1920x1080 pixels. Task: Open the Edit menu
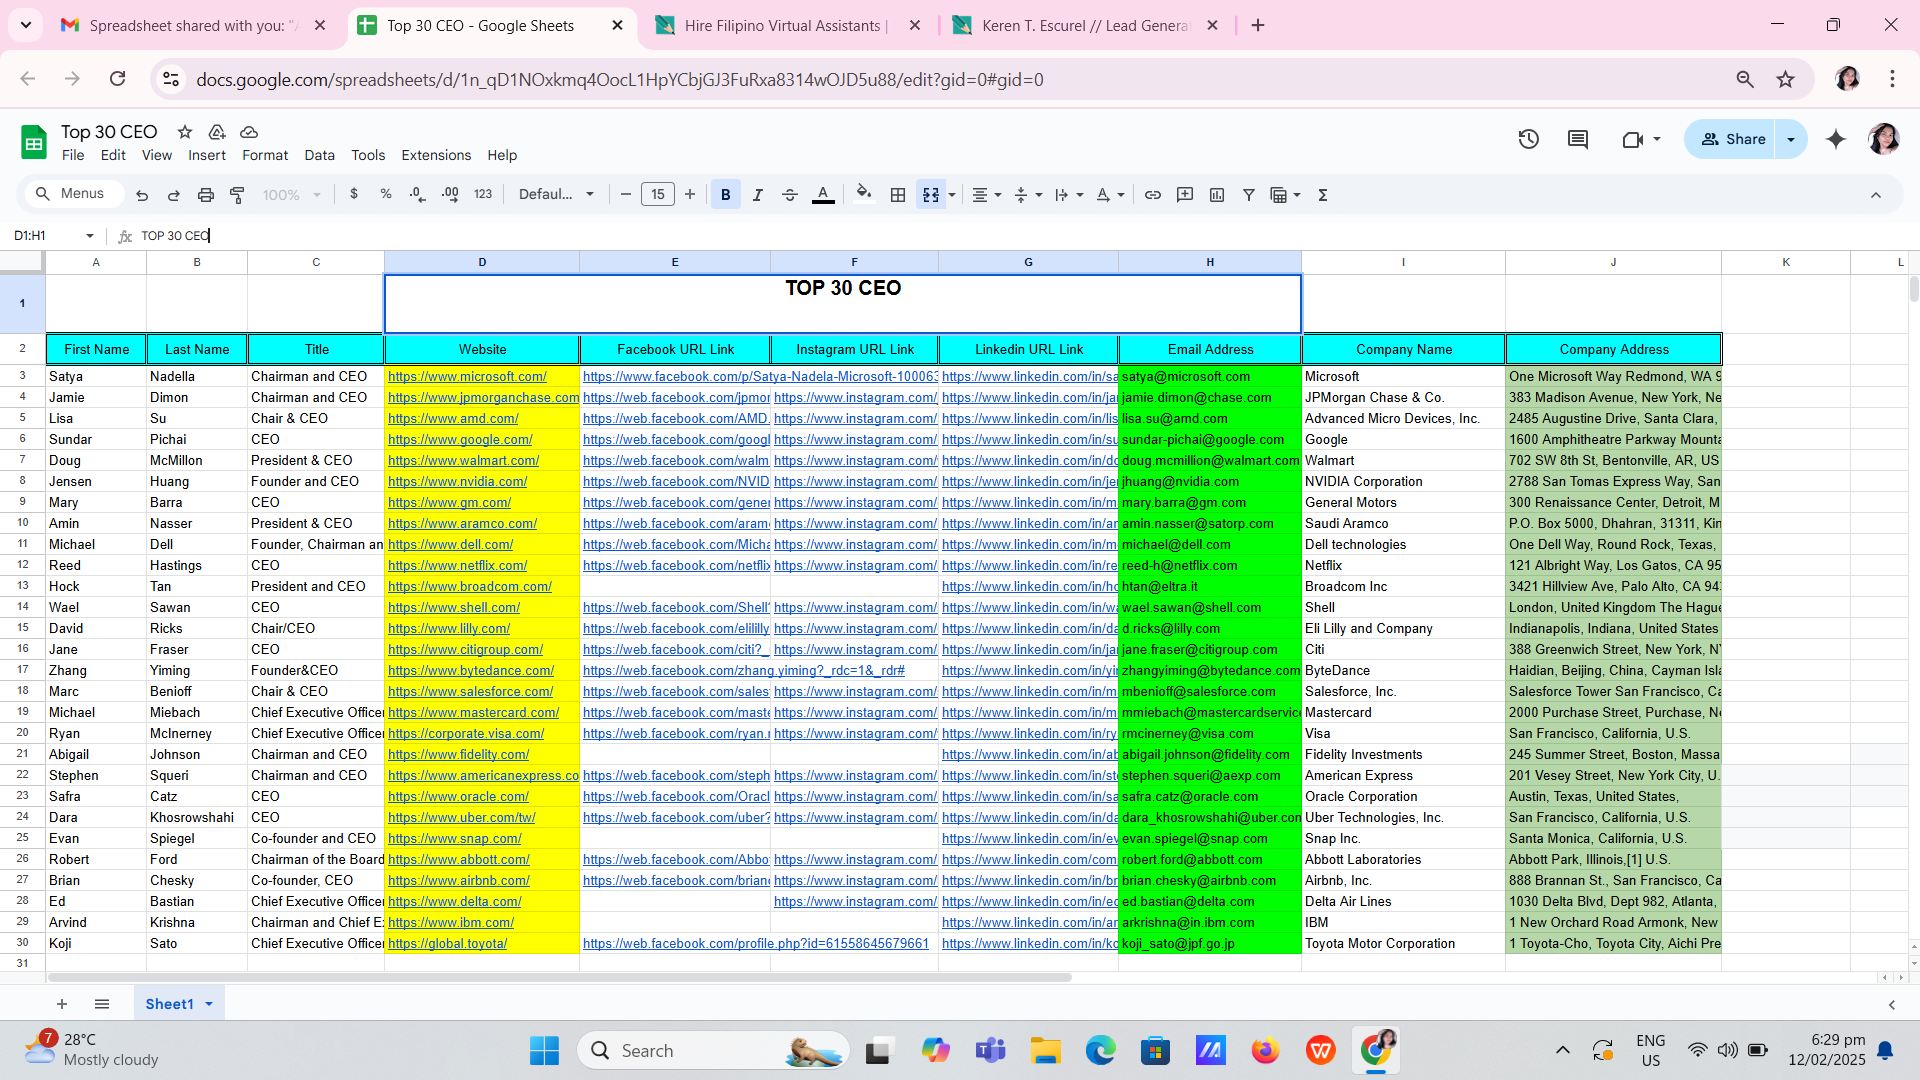(x=113, y=155)
